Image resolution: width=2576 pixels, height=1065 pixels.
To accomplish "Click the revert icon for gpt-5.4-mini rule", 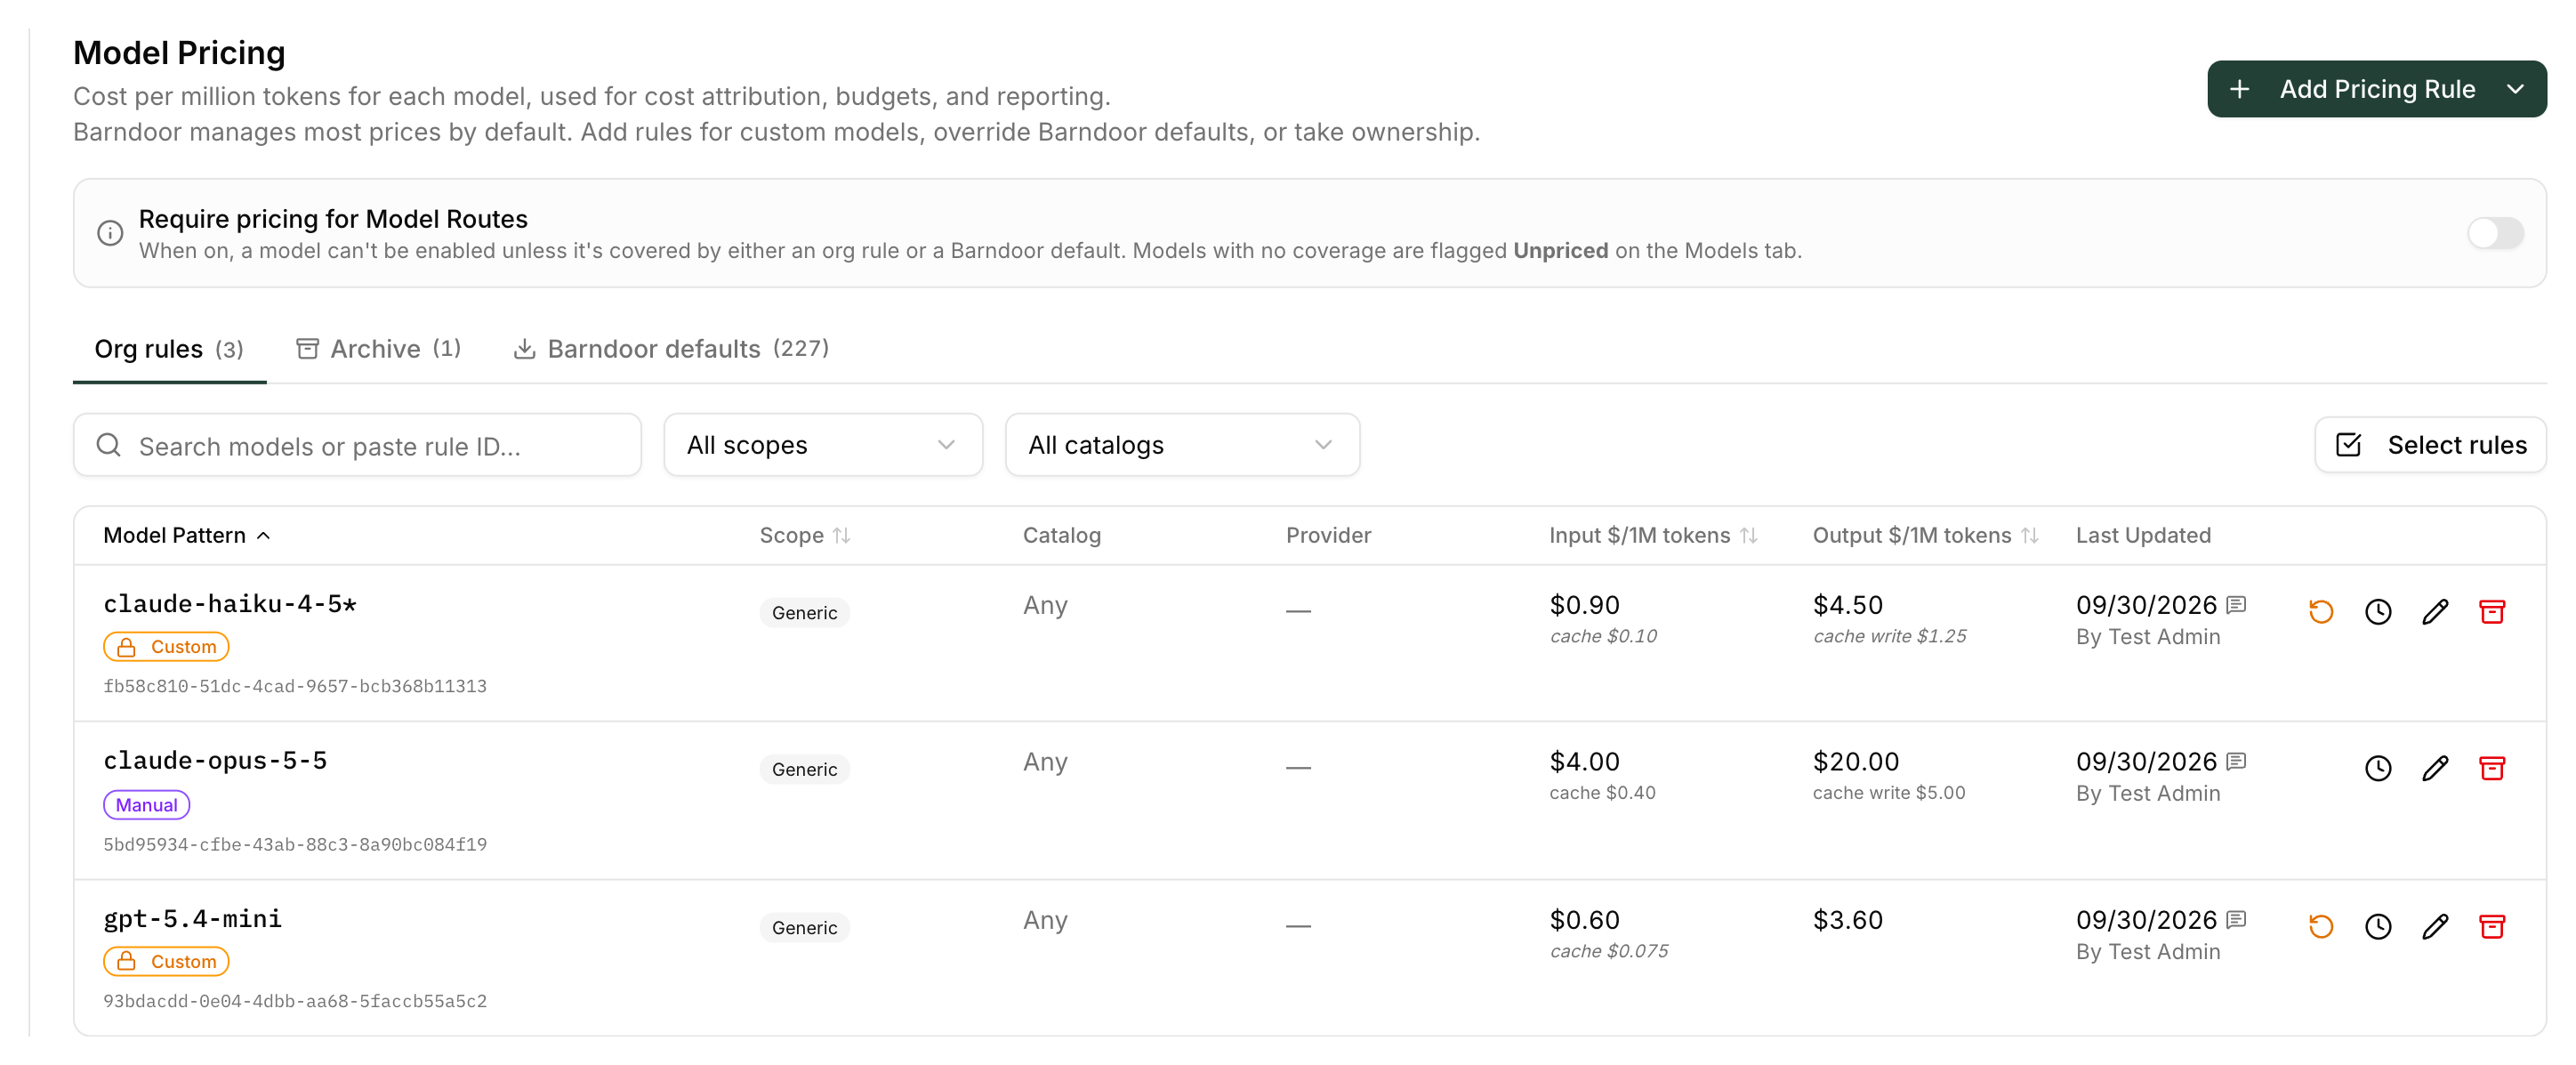I will tap(2320, 926).
